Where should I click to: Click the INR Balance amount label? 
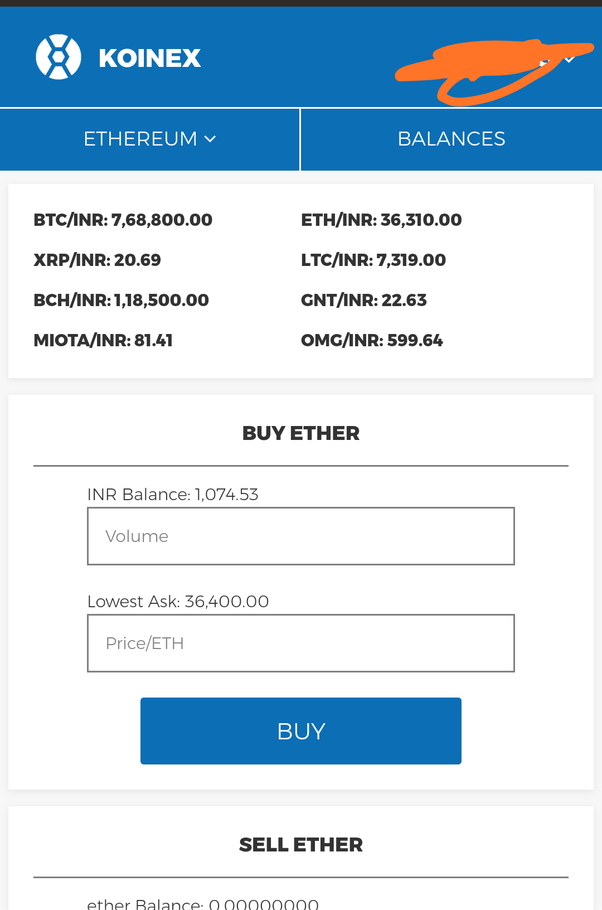click(x=173, y=494)
